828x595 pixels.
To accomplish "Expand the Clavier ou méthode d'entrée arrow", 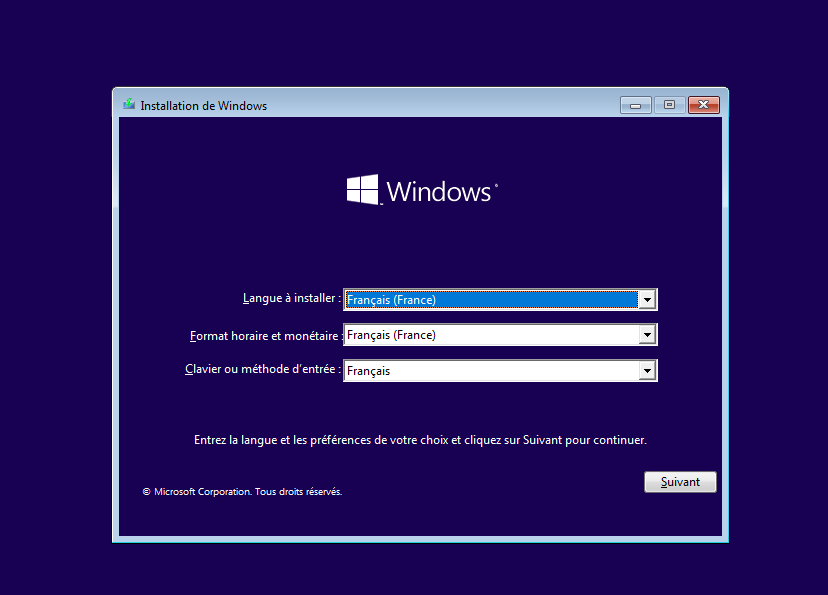I will click(x=647, y=371).
